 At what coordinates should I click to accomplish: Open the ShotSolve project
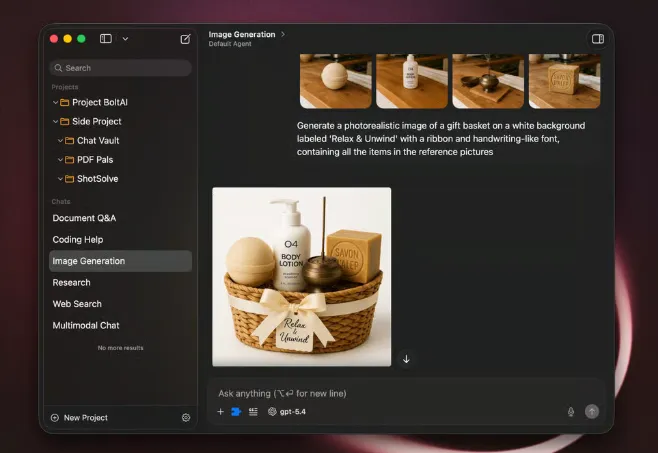pos(98,179)
